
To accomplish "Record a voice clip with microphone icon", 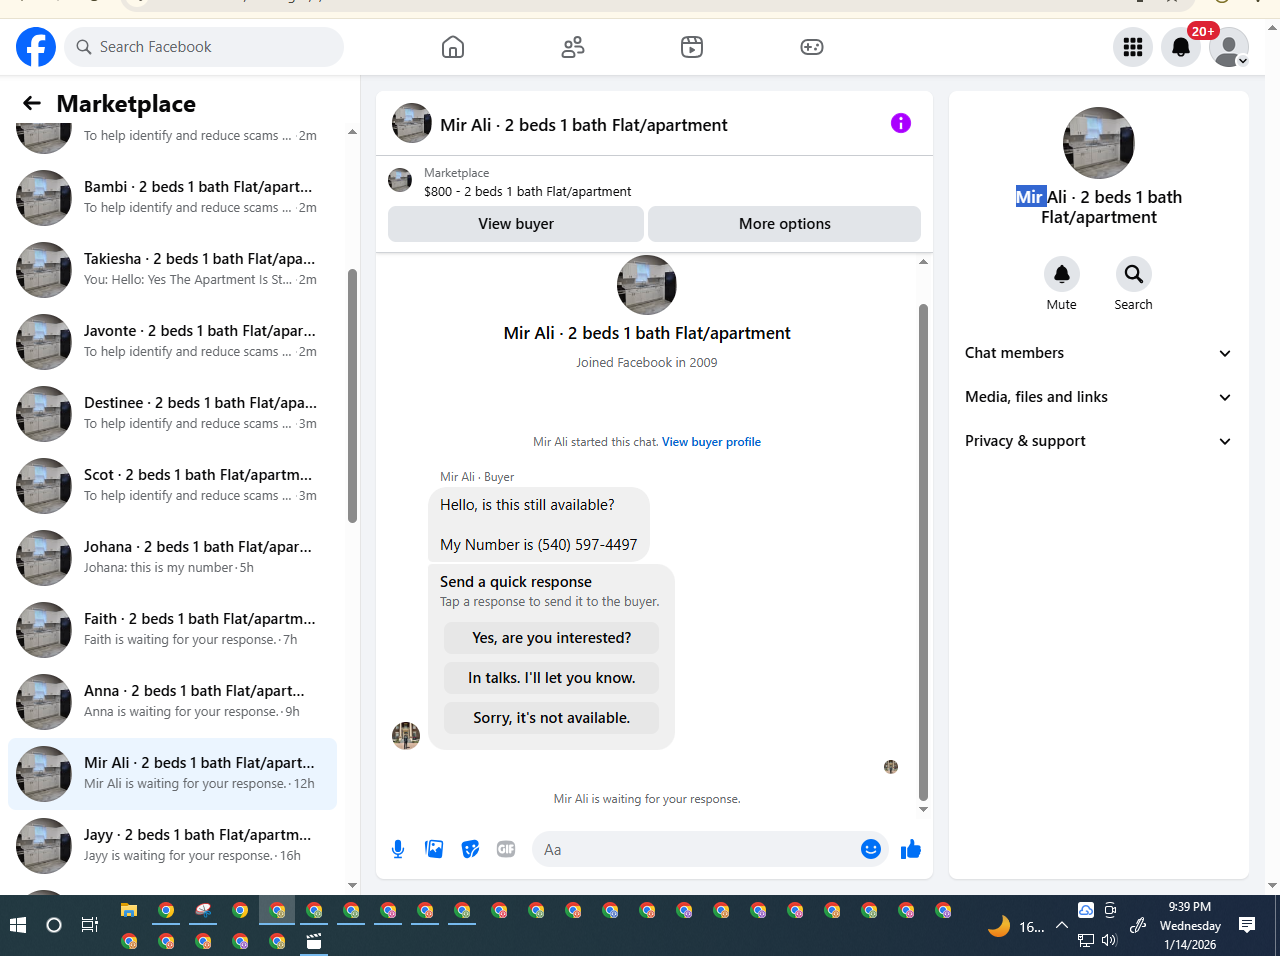I will pyautogui.click(x=398, y=849).
